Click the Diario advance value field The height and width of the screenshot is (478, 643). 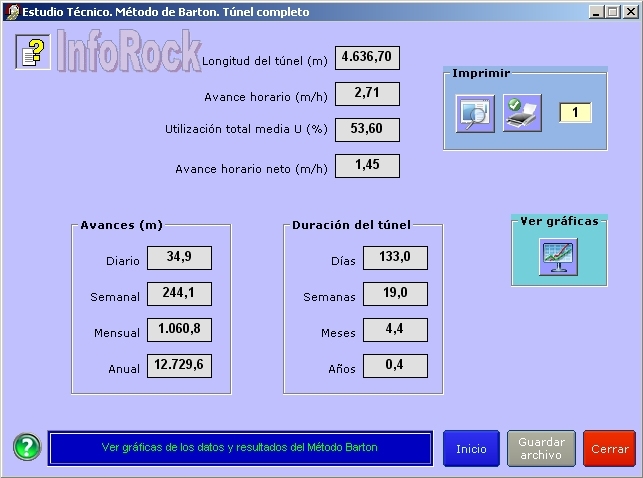179,258
